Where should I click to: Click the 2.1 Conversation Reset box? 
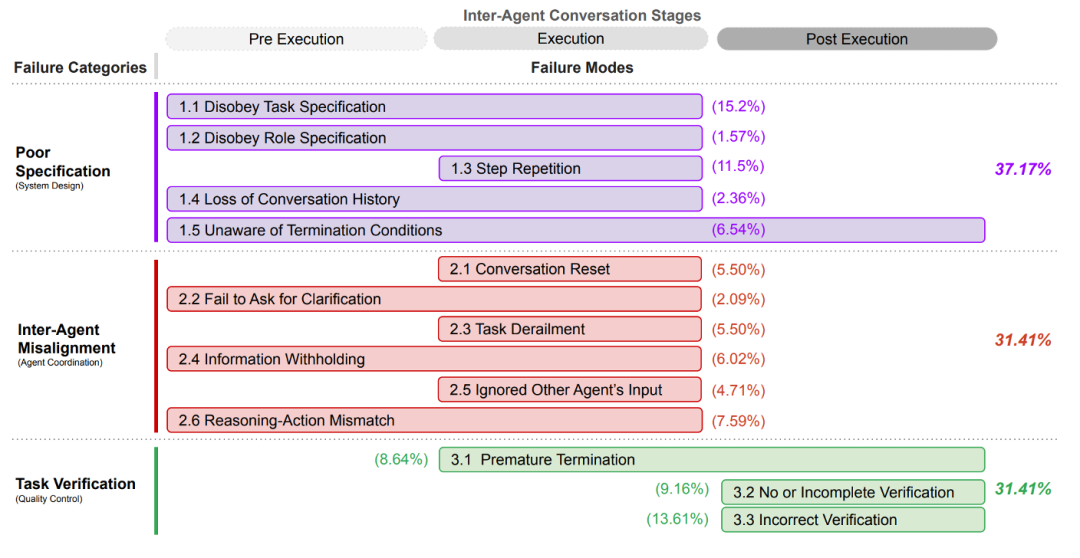coord(570,269)
